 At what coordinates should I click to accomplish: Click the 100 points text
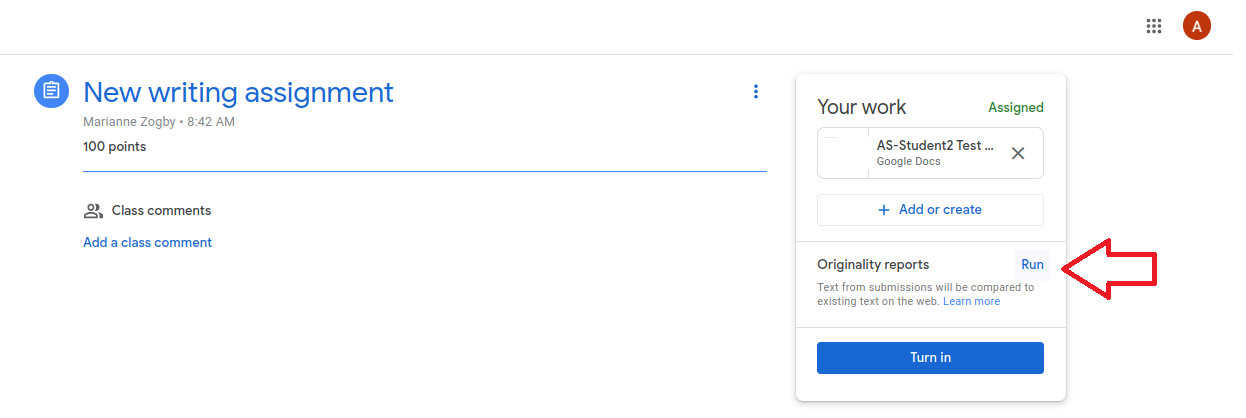[x=114, y=147]
